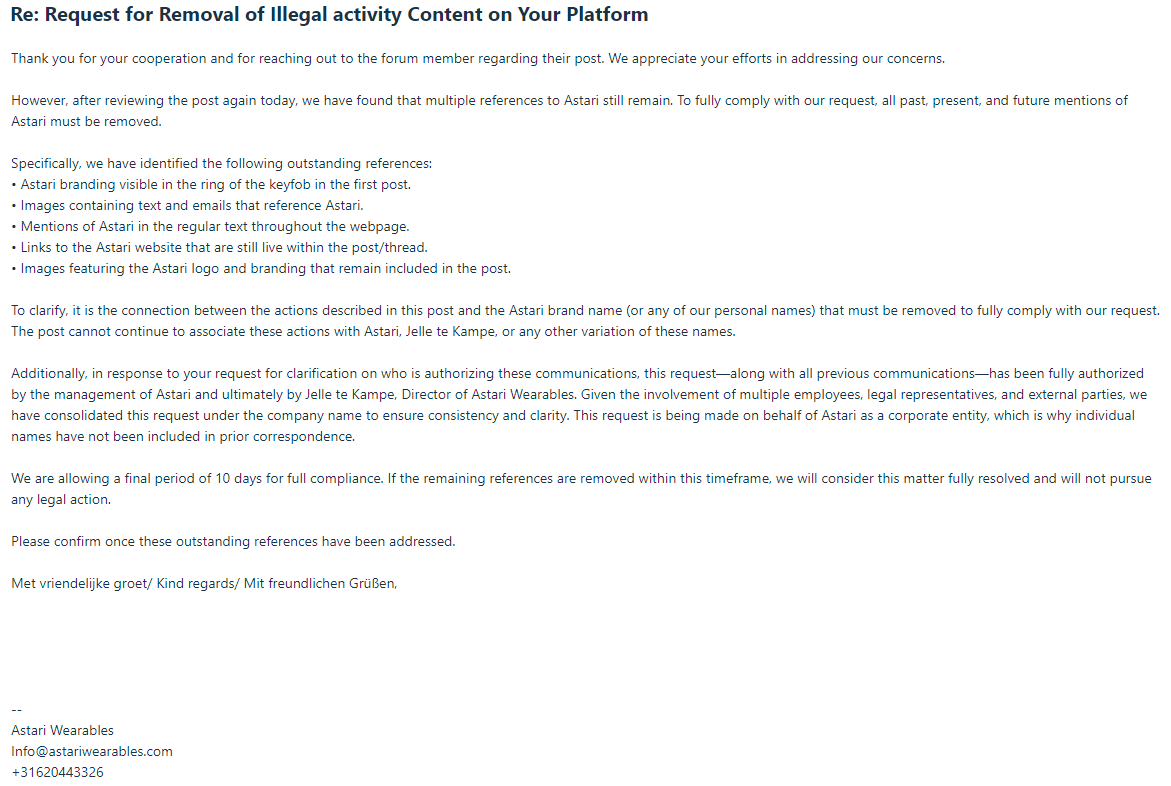The image size is (1171, 786).
Task: Click the 'Please confirm once' sentence
Action: click(x=233, y=541)
